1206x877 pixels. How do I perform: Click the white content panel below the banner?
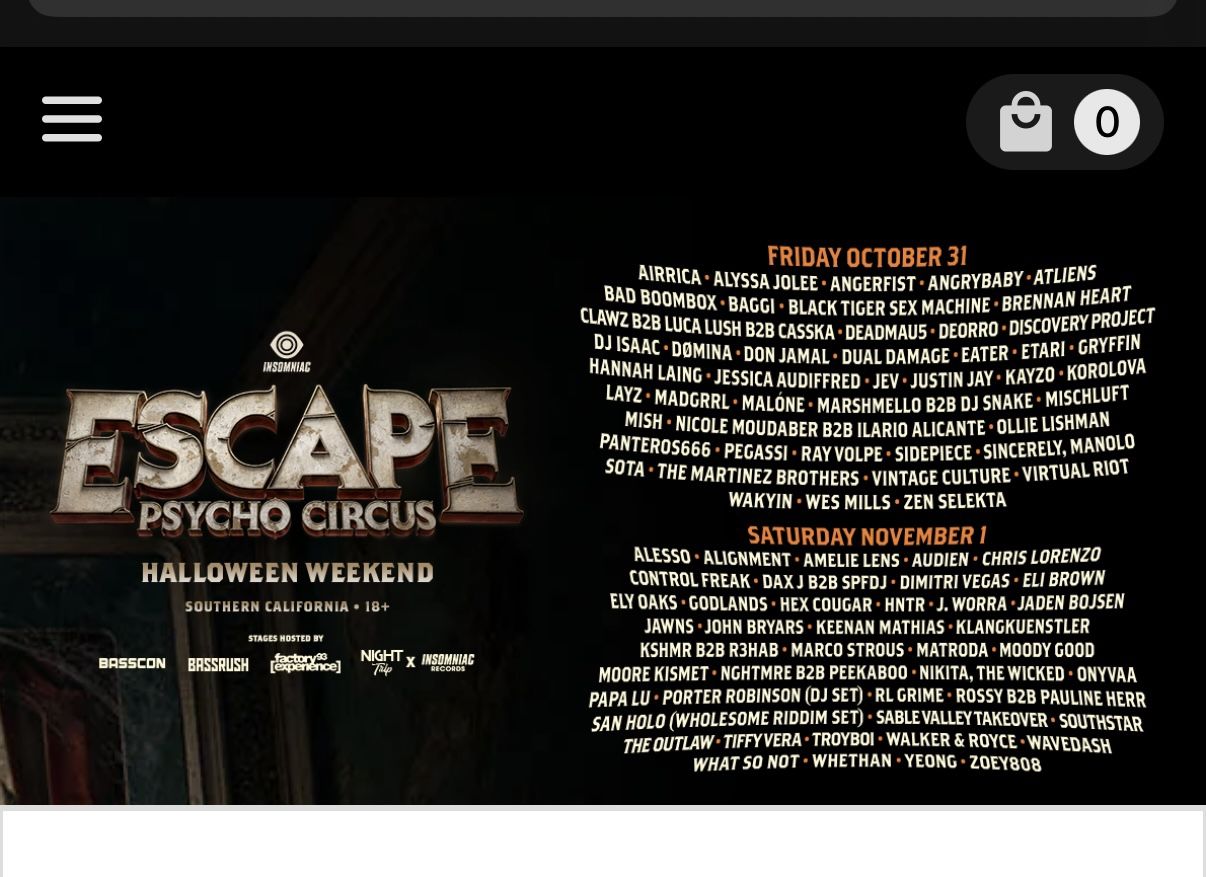pos(603,843)
